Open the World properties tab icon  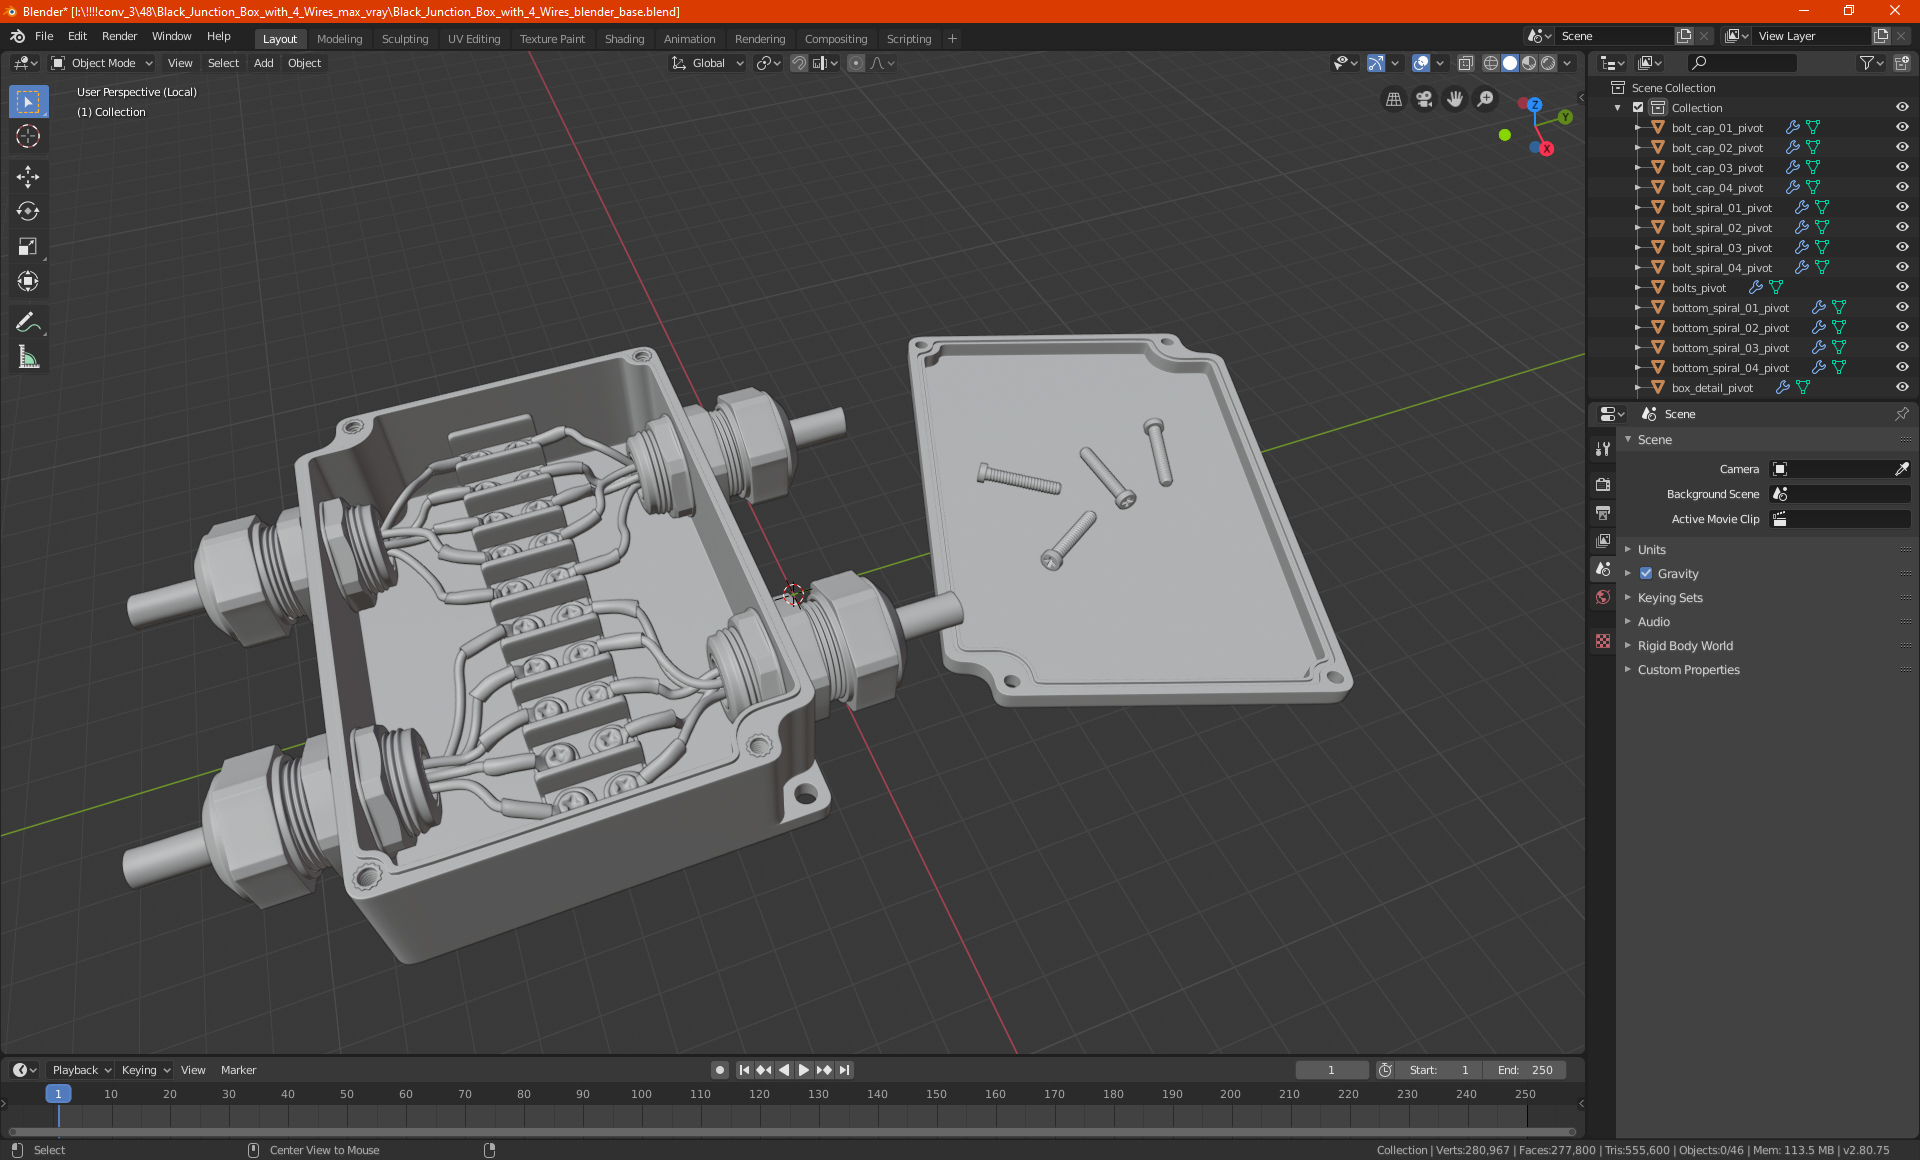tap(1603, 597)
